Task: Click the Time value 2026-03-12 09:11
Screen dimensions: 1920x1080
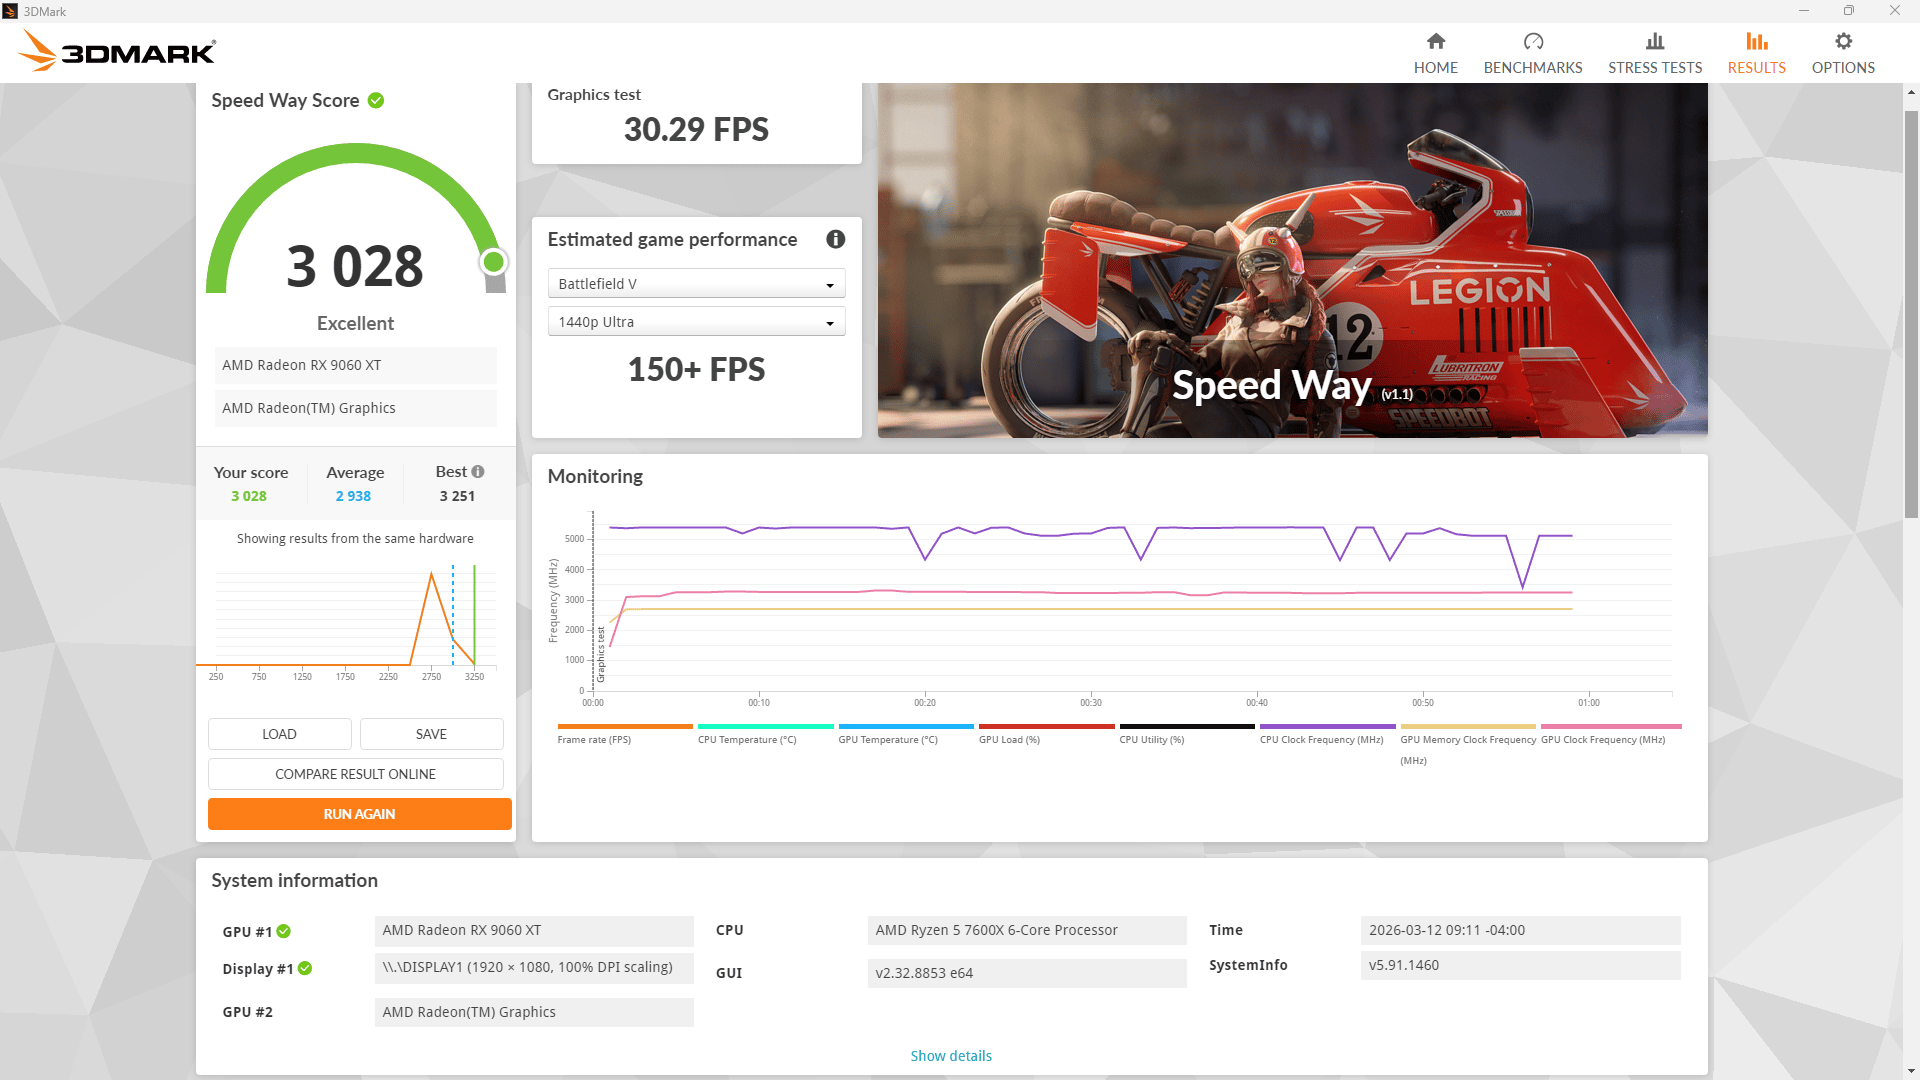Action: (1520, 930)
